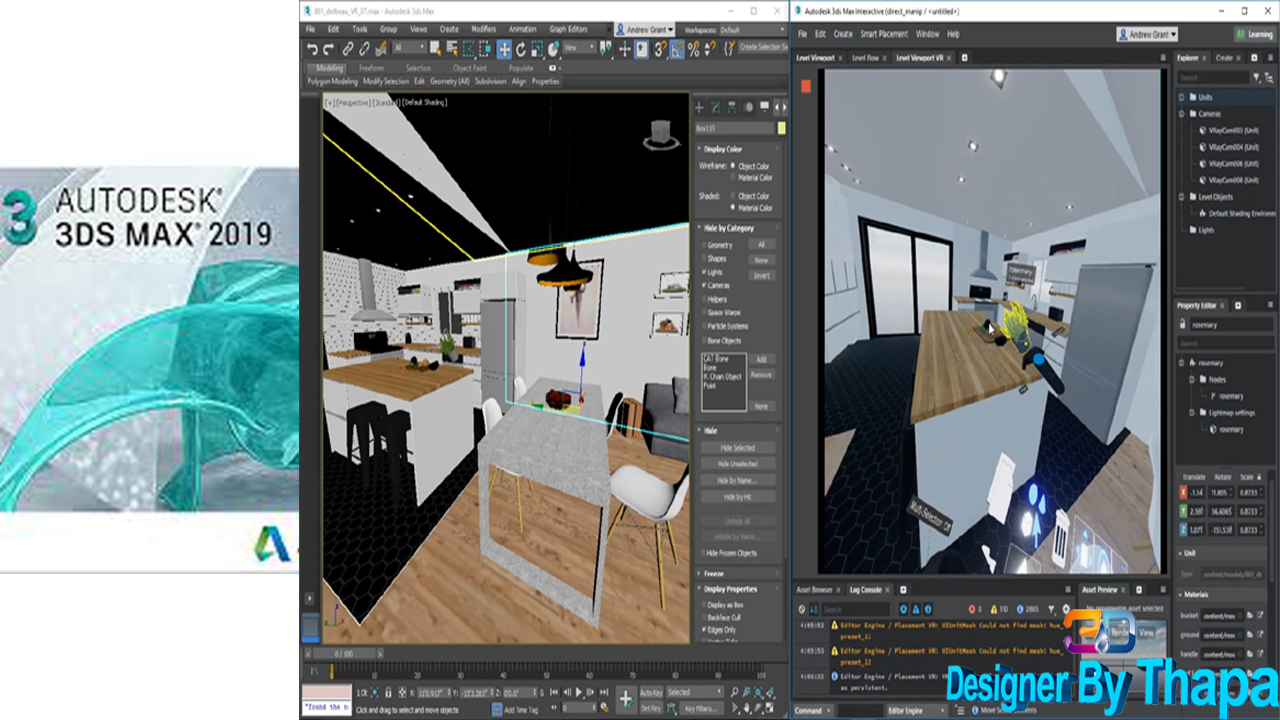The image size is (1280, 720).
Task: Open the Workspaces Default dropdown
Action: pos(752,30)
